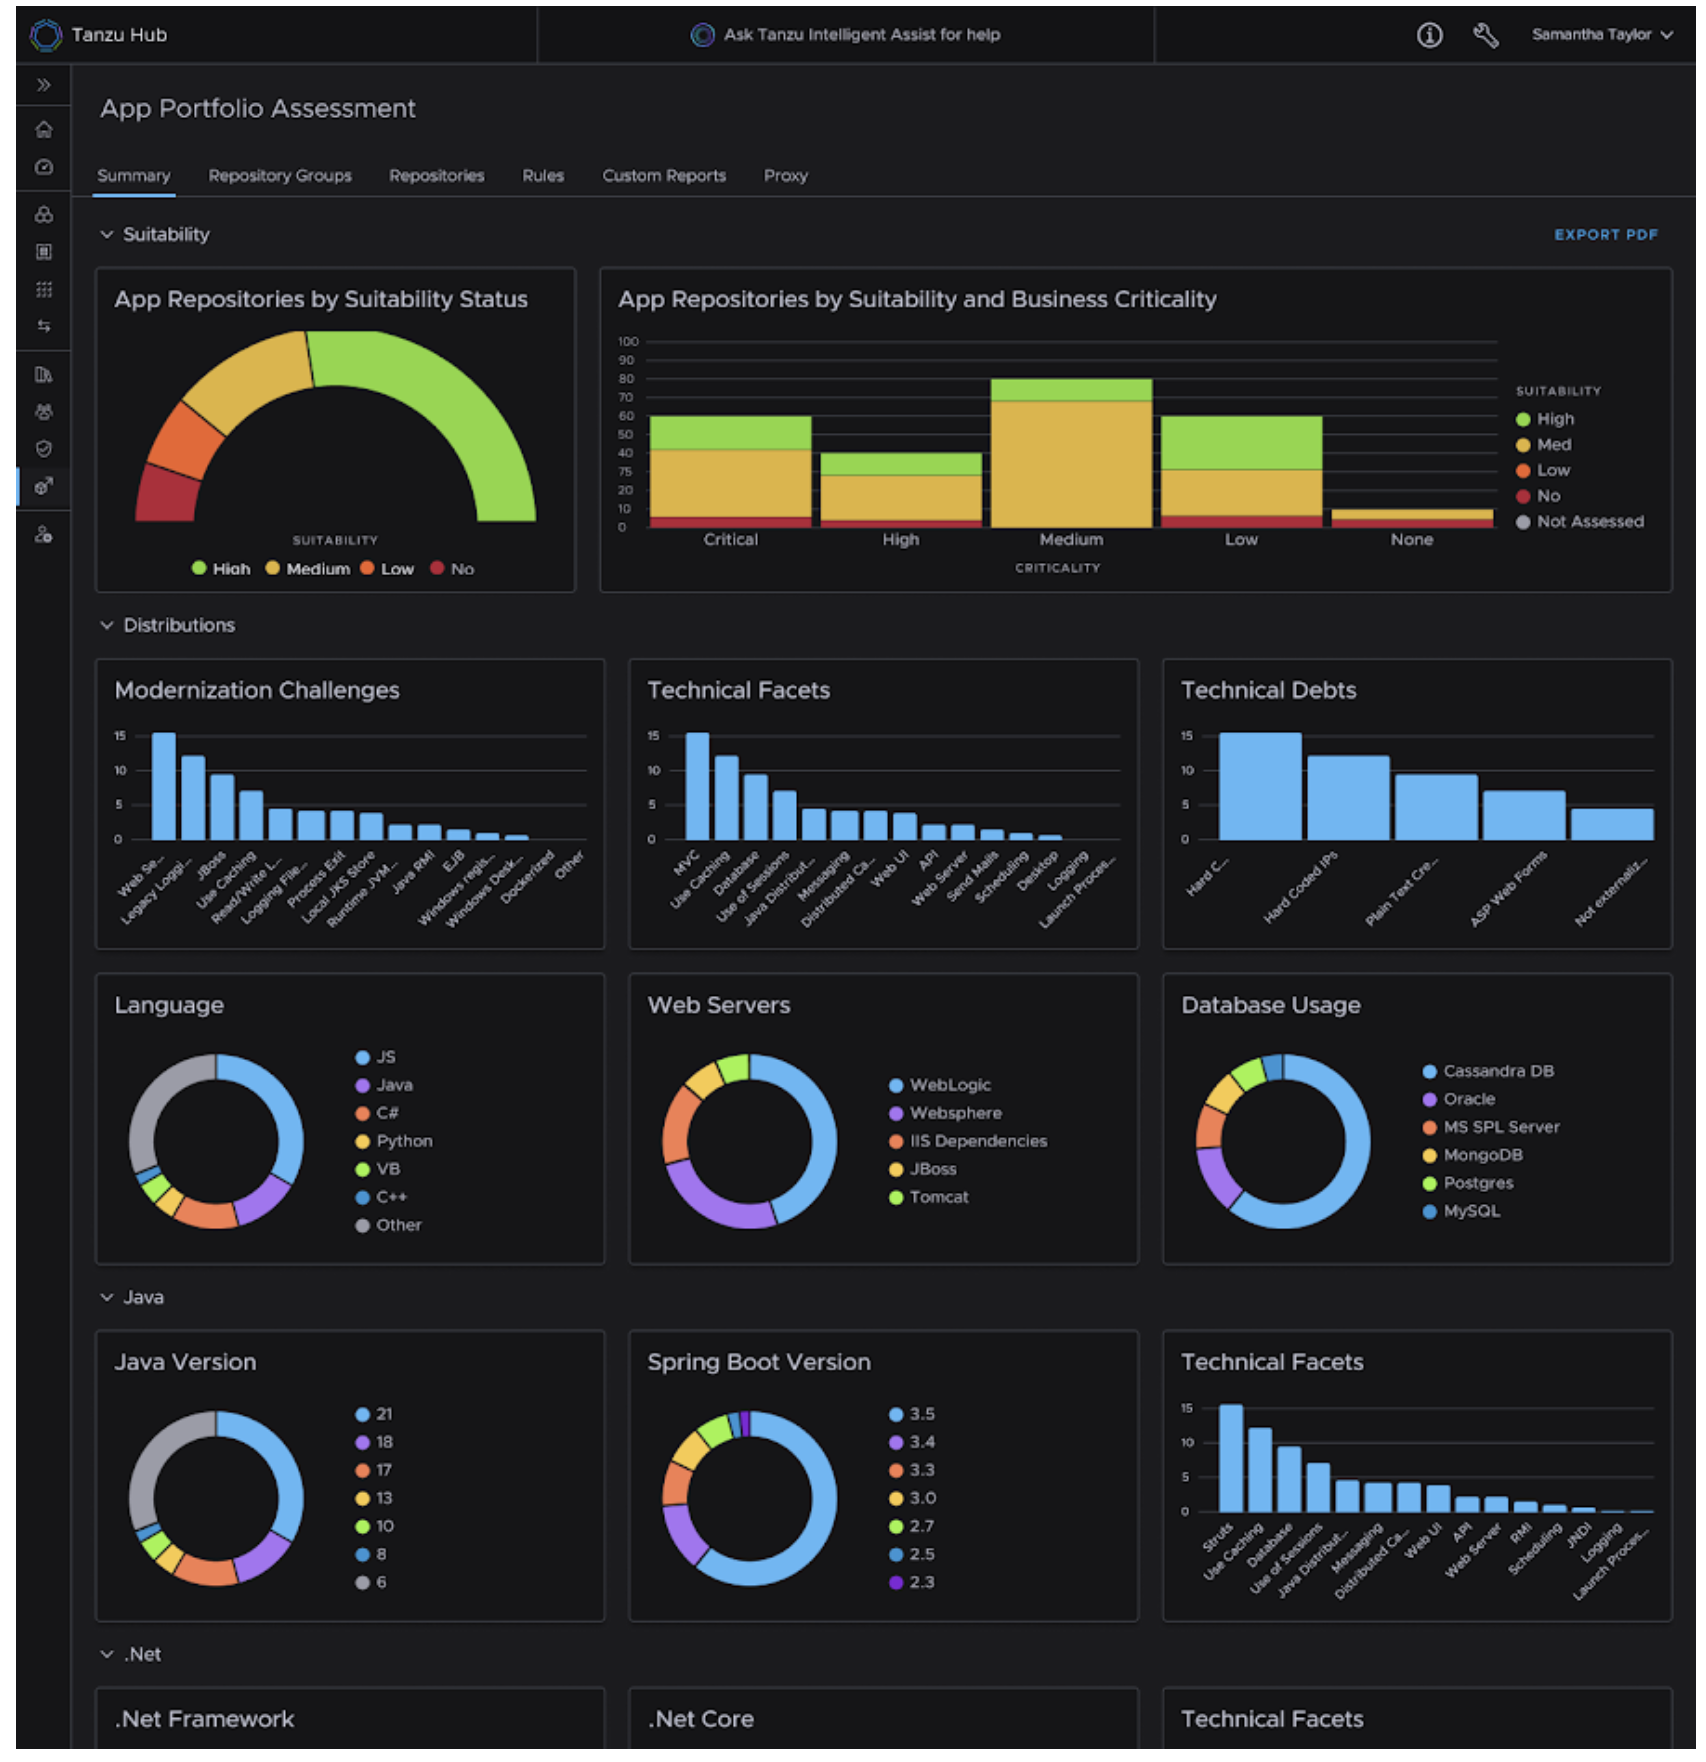Click the info icon in the top bar
The image size is (1706, 1762).
click(x=1430, y=34)
